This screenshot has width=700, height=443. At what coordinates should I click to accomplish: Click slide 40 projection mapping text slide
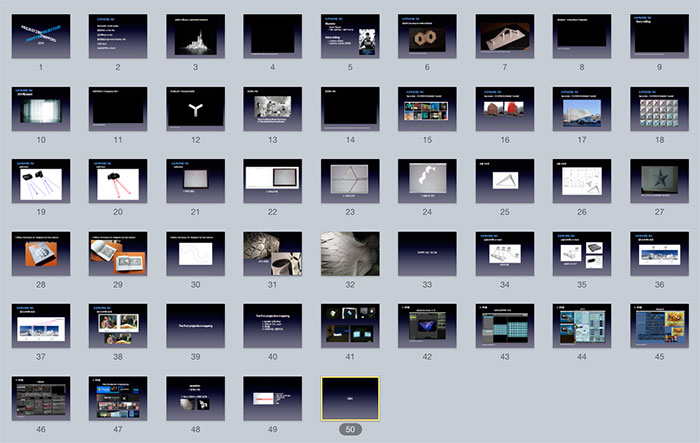272,326
